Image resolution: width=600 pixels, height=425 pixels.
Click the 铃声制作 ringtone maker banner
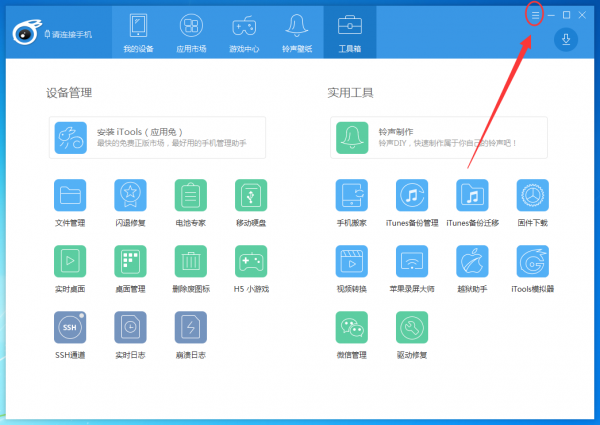pyautogui.click(x=439, y=138)
